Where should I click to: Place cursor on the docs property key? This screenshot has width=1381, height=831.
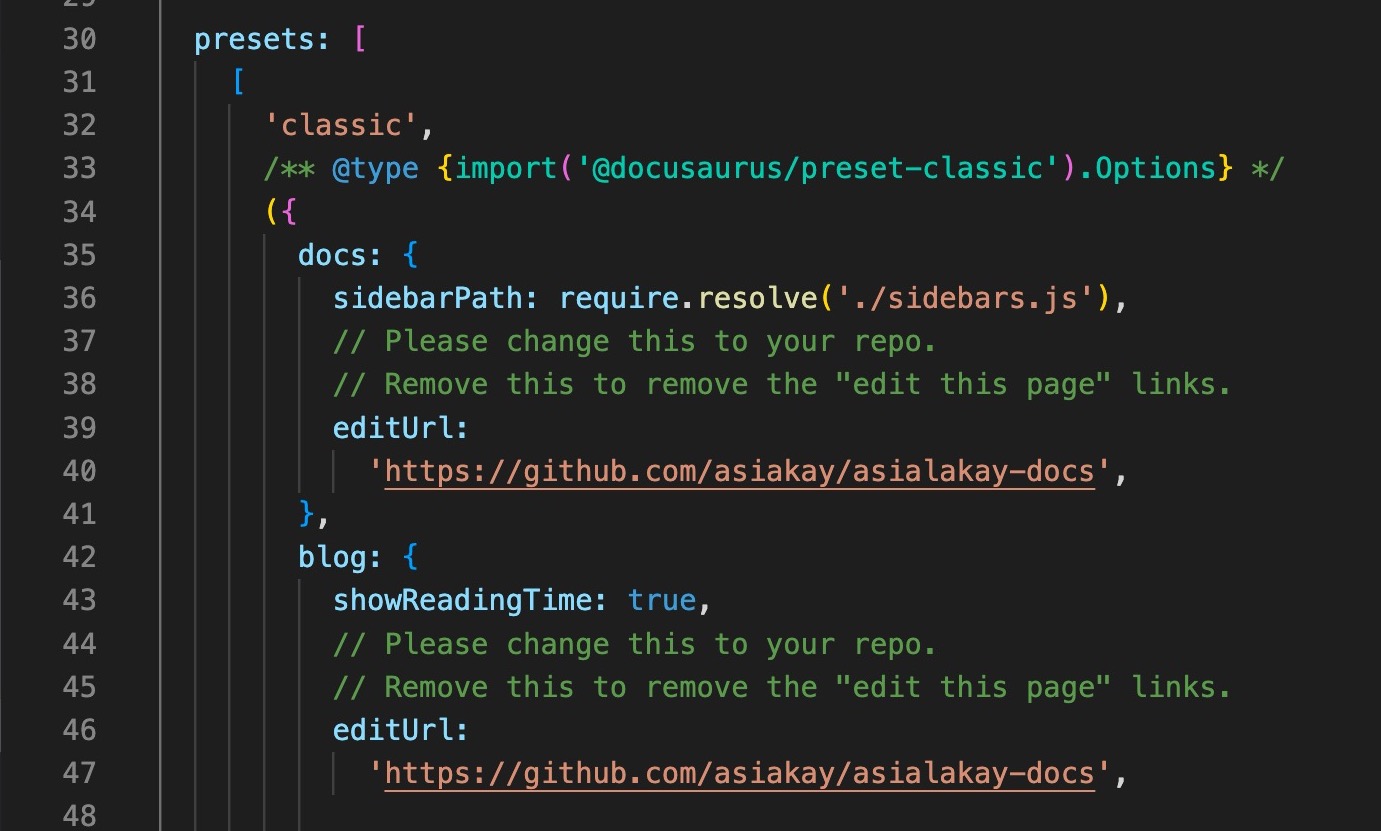[332, 255]
